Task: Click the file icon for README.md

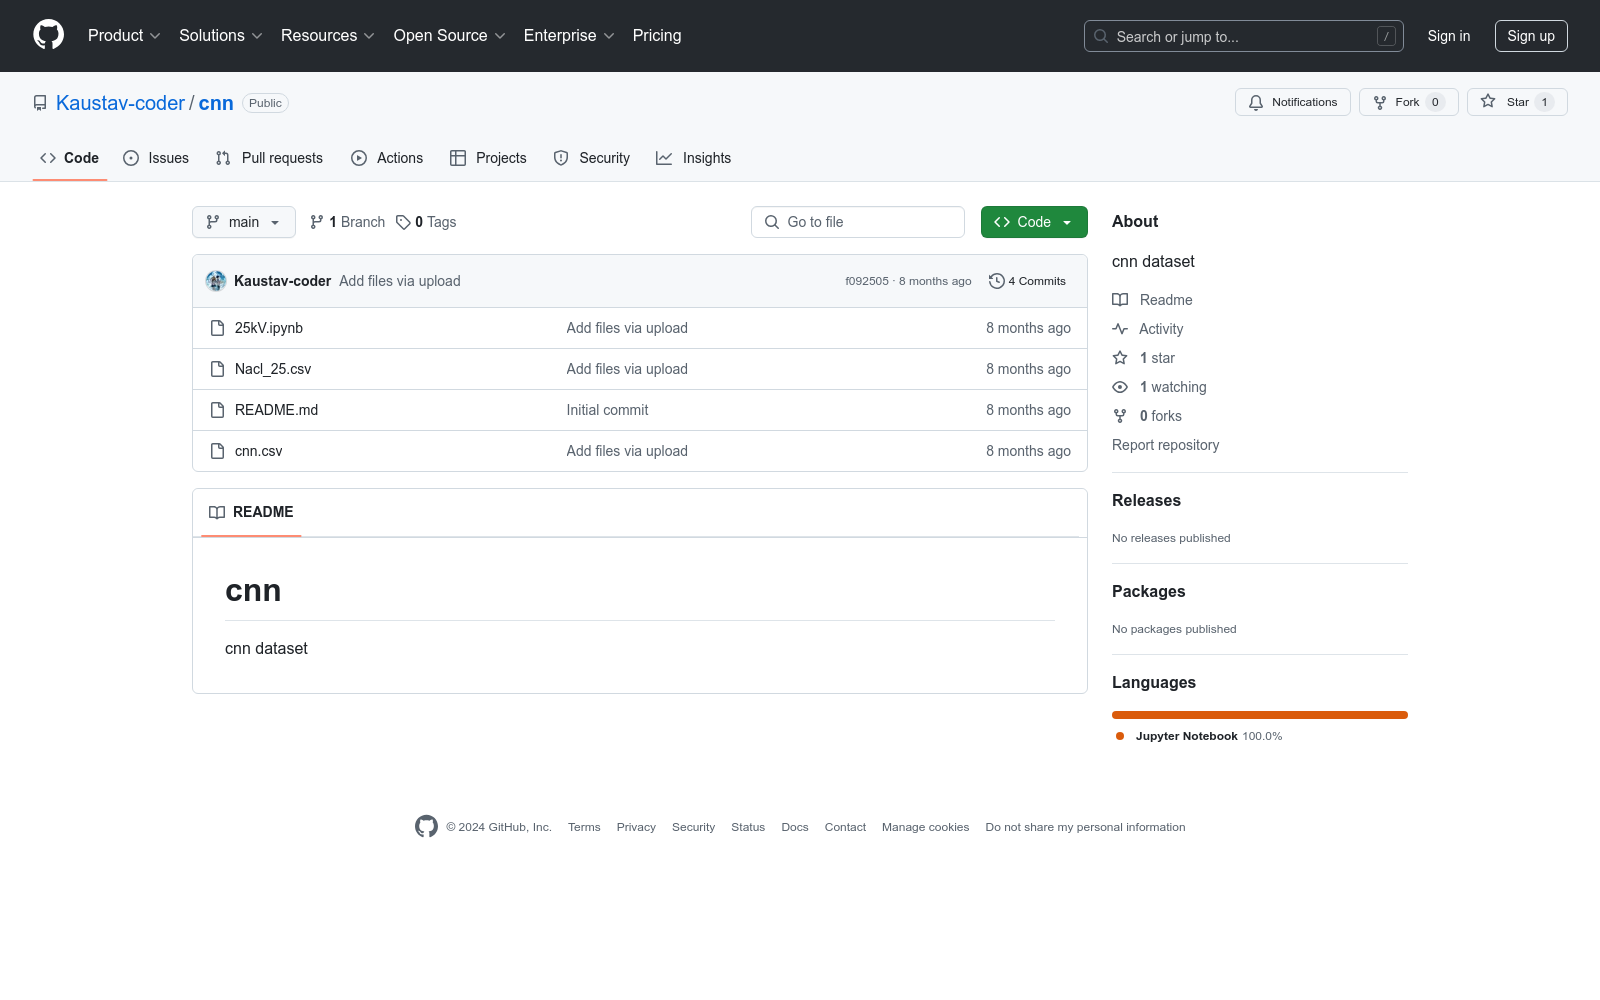Action: 217,410
